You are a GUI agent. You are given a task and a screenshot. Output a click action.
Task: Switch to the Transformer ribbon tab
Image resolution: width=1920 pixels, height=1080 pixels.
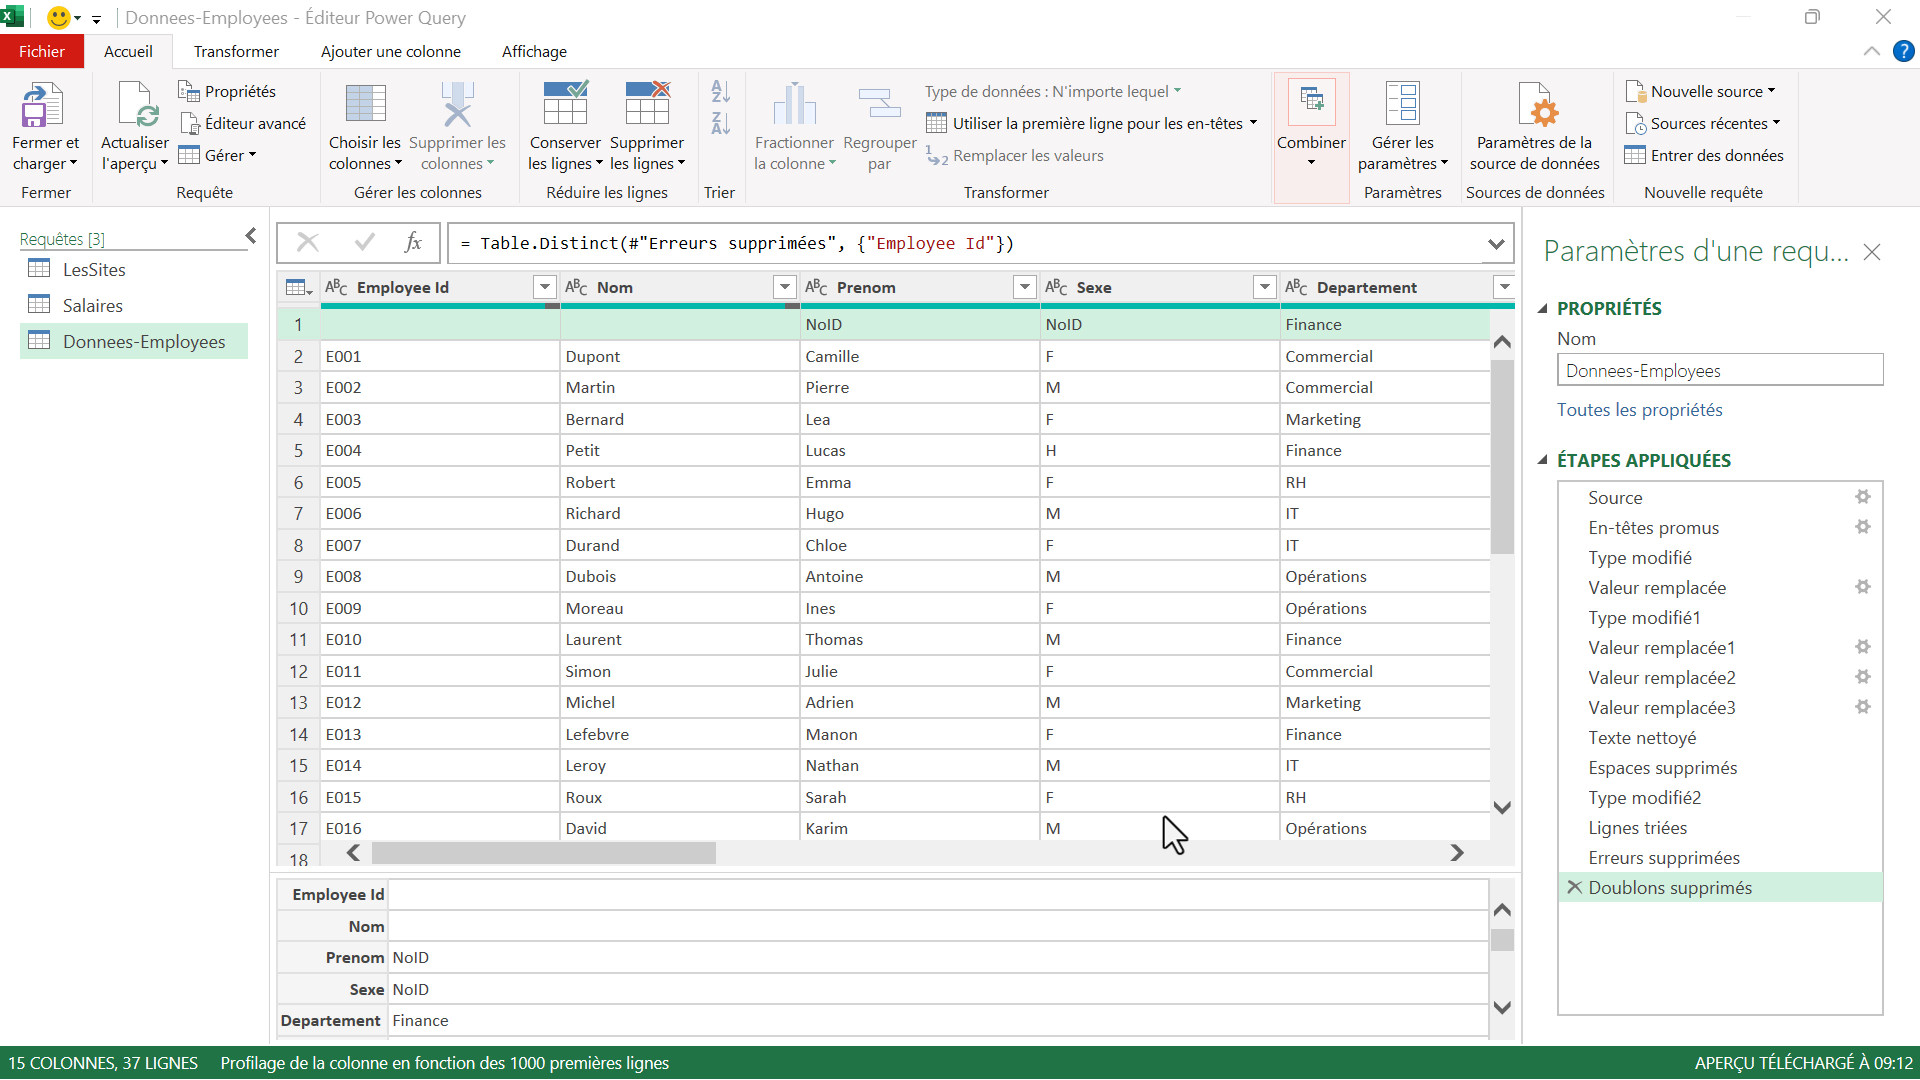[x=236, y=52]
